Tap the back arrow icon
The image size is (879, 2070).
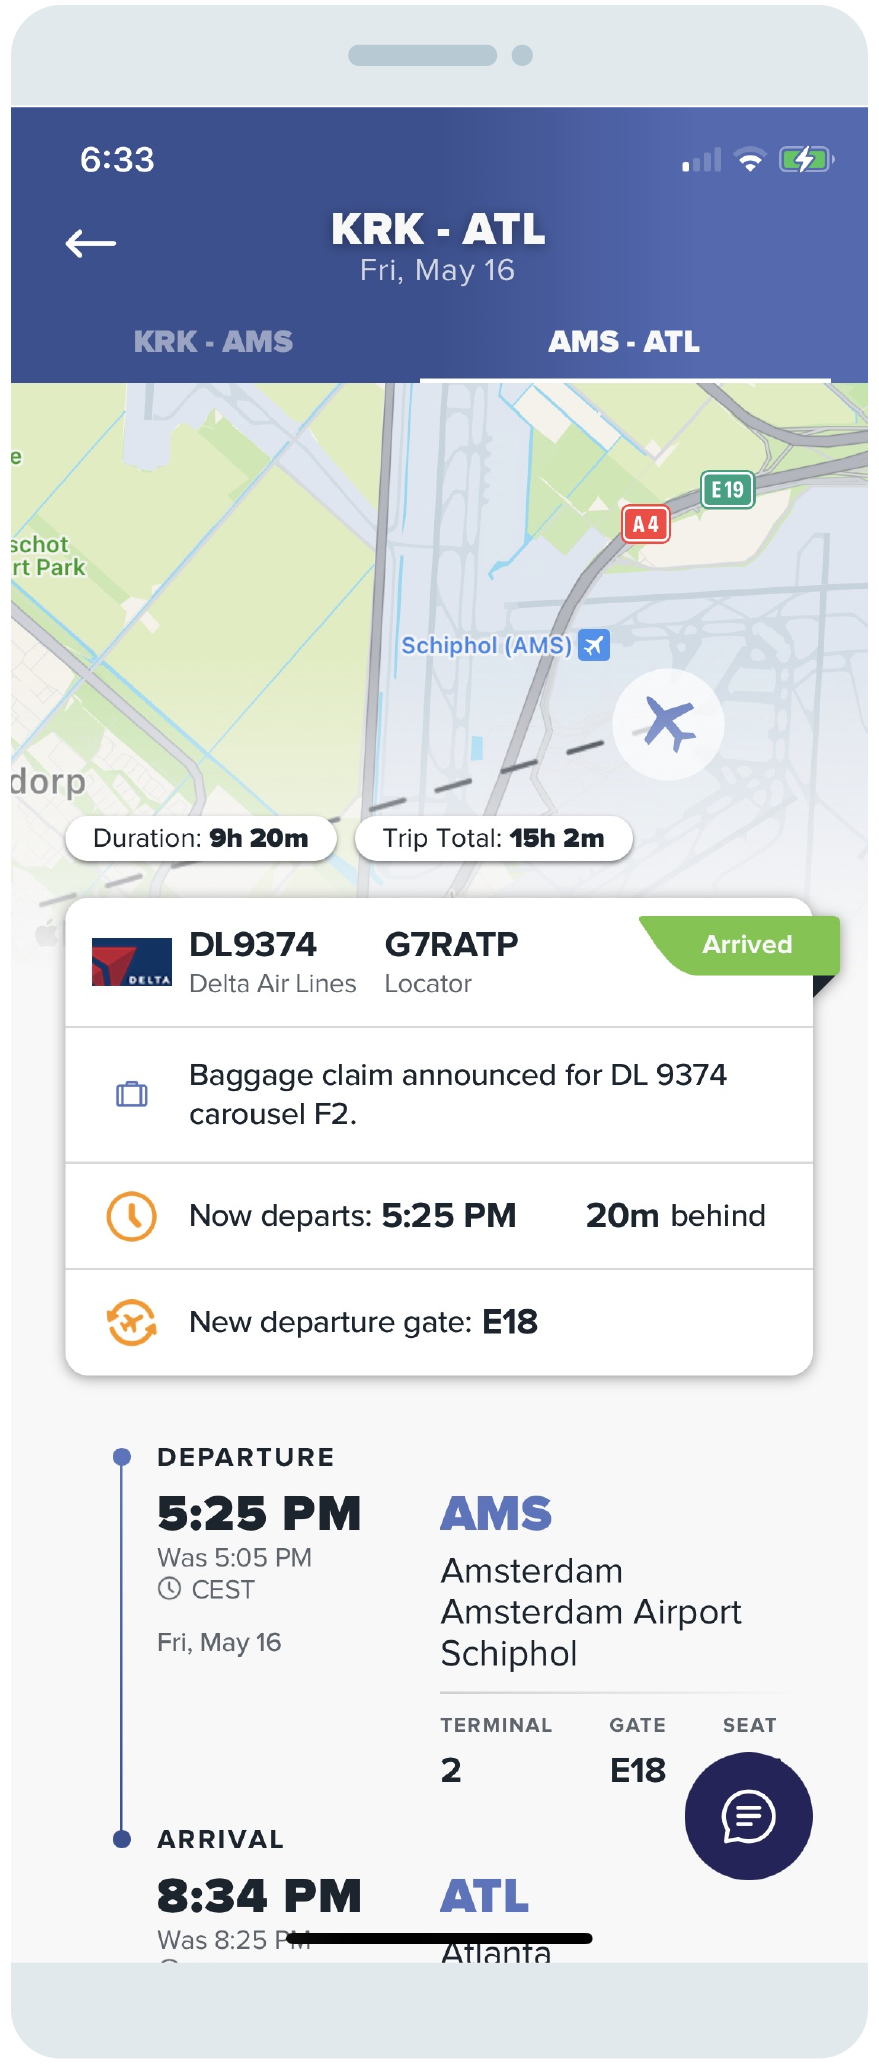tap(91, 243)
